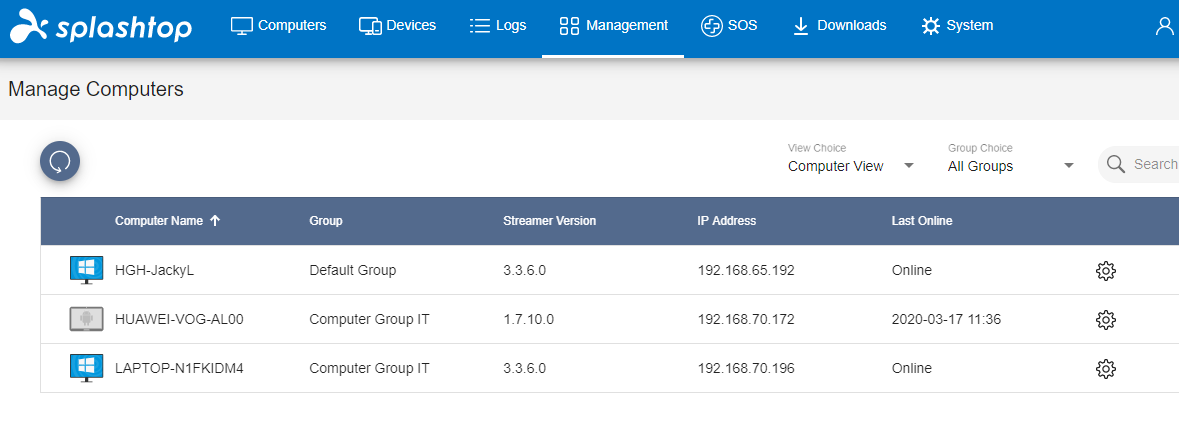Image resolution: width=1179 pixels, height=422 pixels.
Task: Open gear settings for HGH-JackyL
Action: (1105, 271)
